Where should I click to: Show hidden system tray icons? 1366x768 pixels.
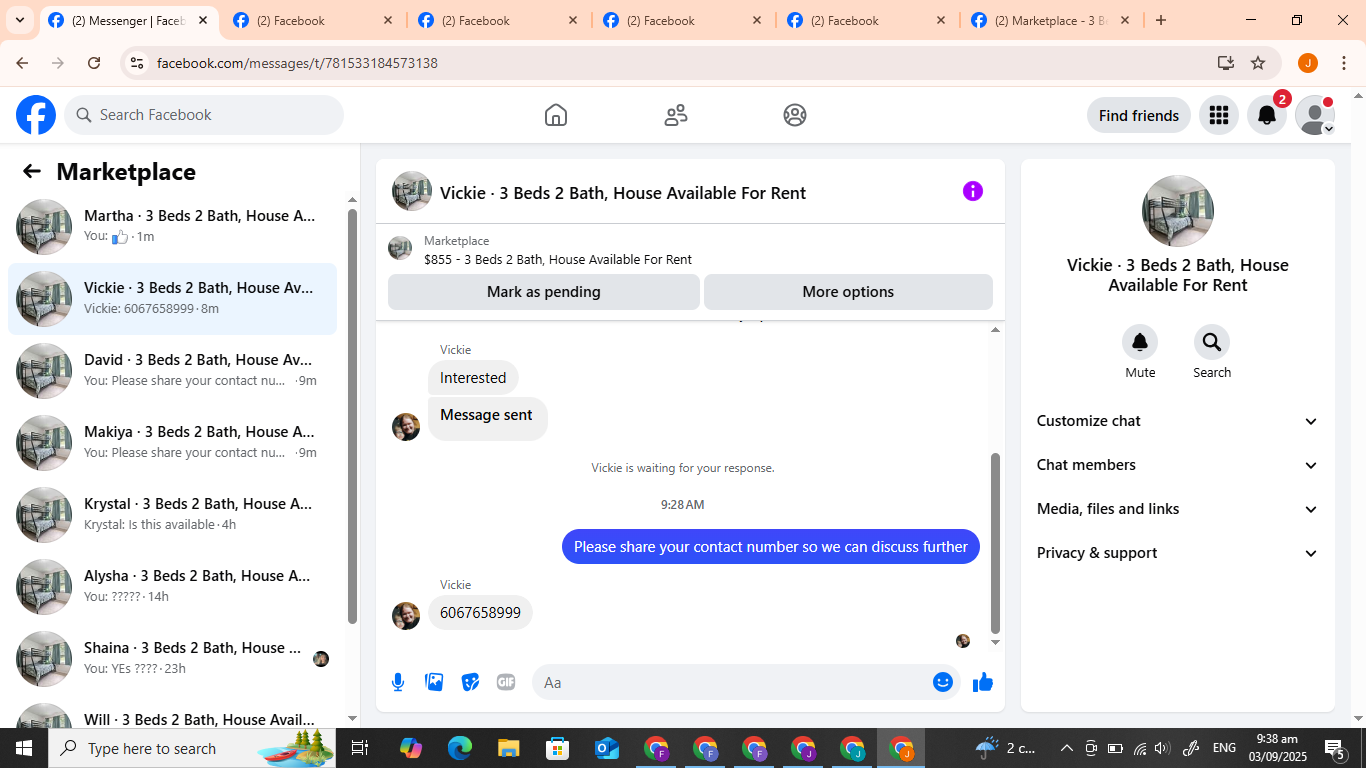pos(1066,748)
